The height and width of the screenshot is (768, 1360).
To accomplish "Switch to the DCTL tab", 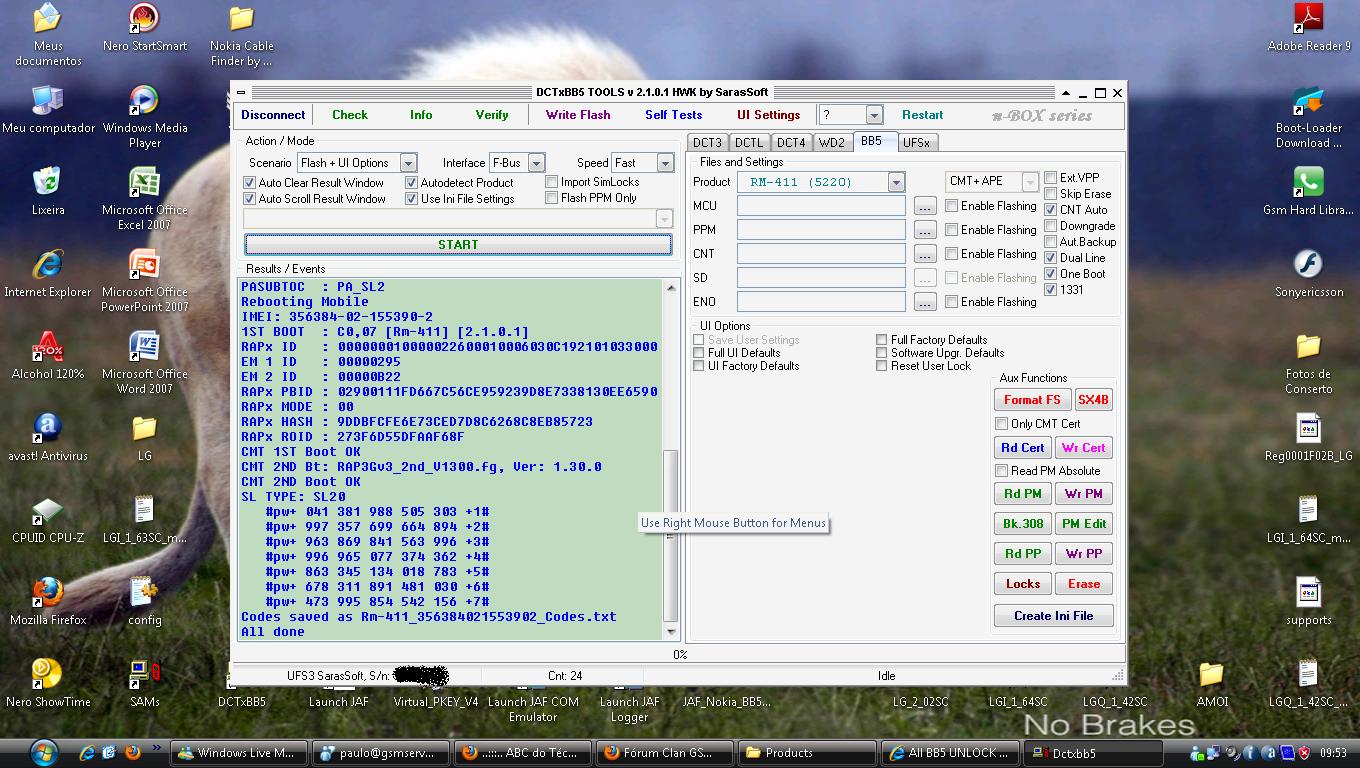I will point(749,143).
